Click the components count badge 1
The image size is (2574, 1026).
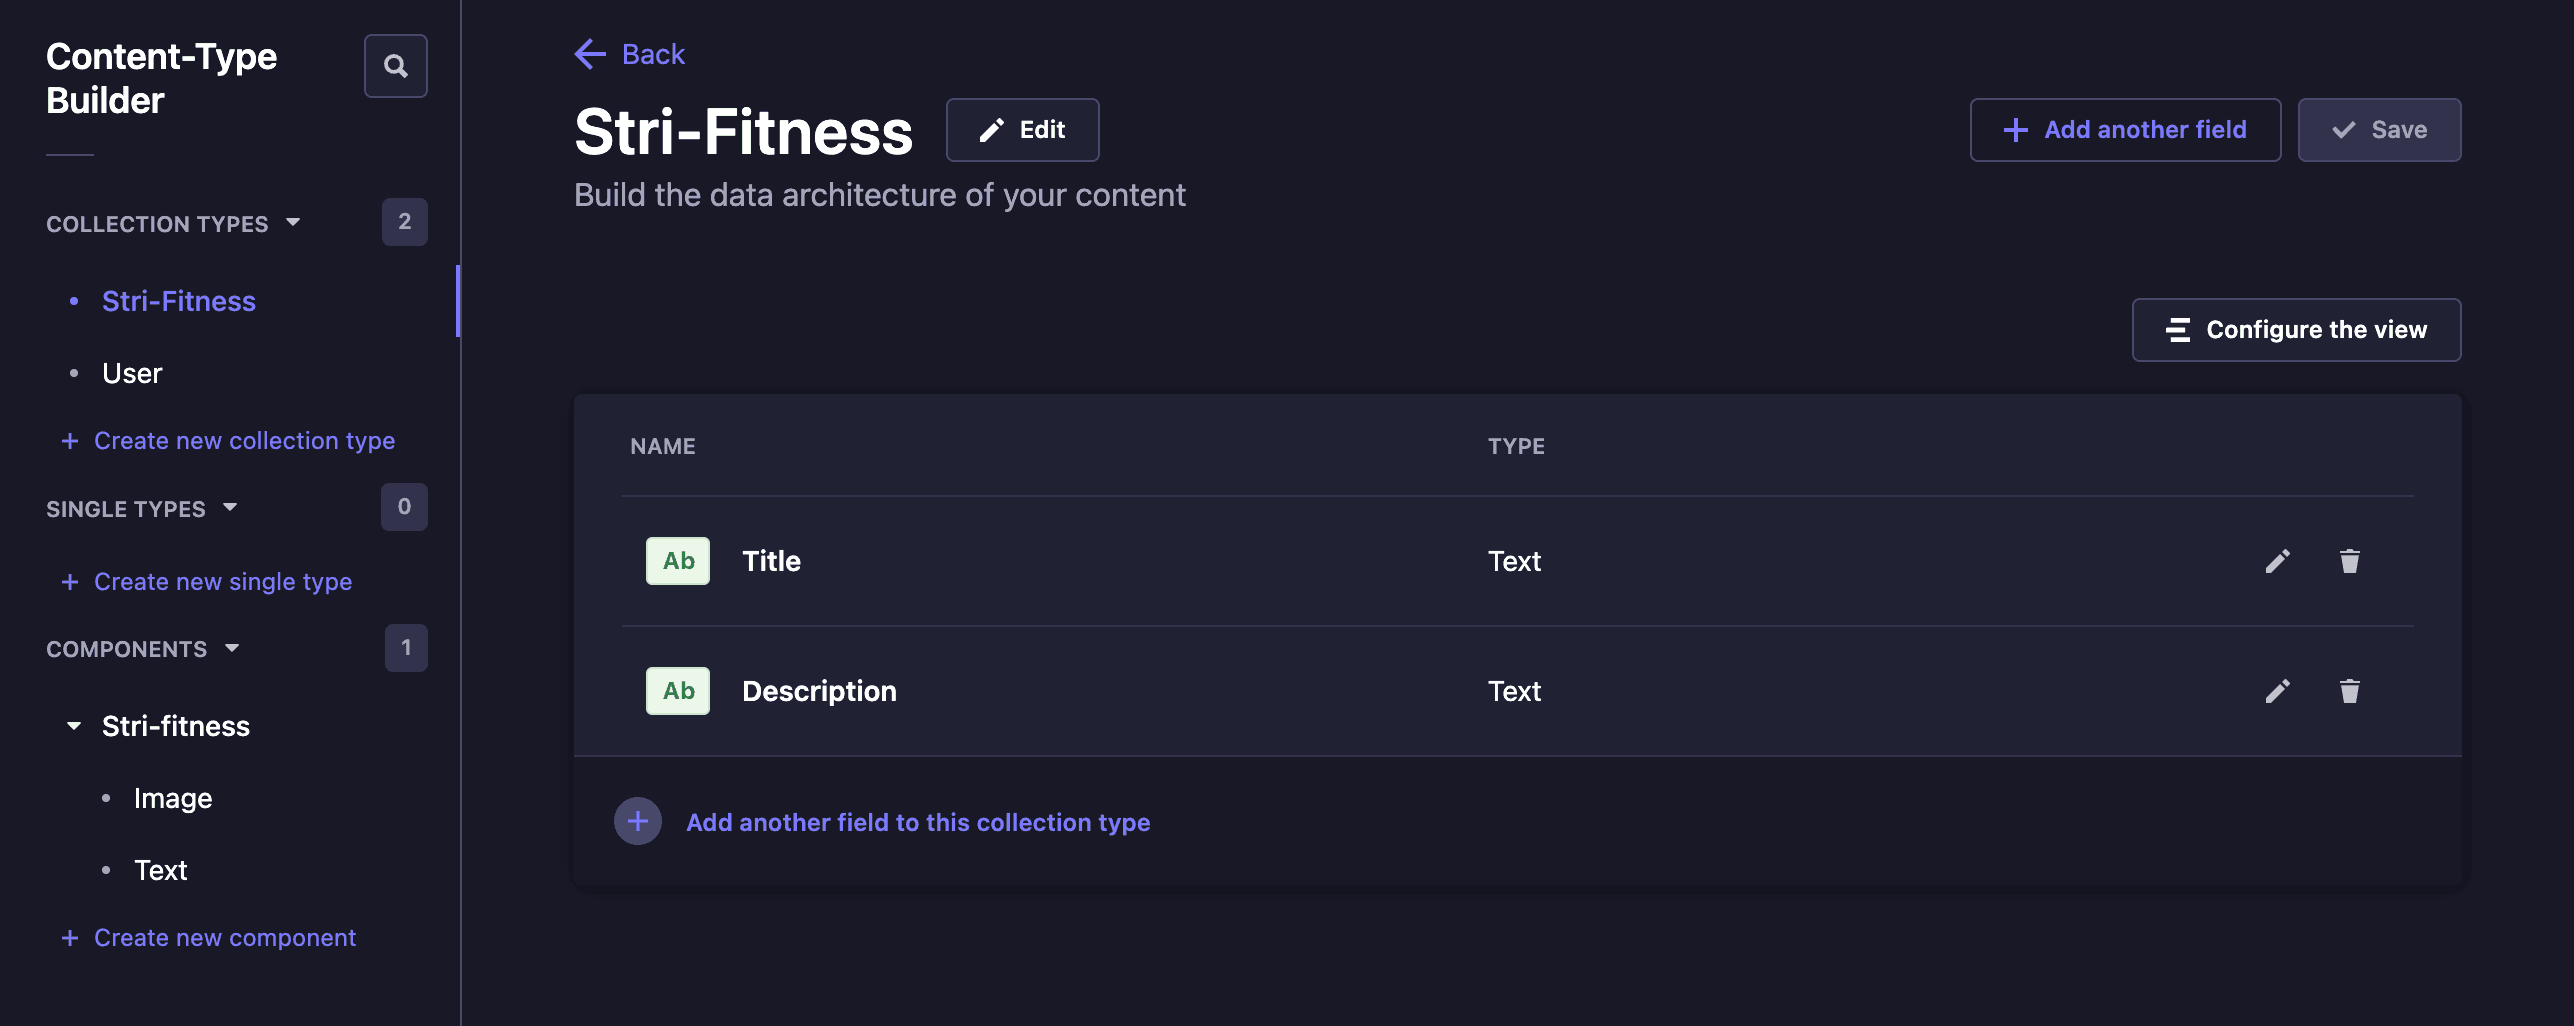click(406, 648)
